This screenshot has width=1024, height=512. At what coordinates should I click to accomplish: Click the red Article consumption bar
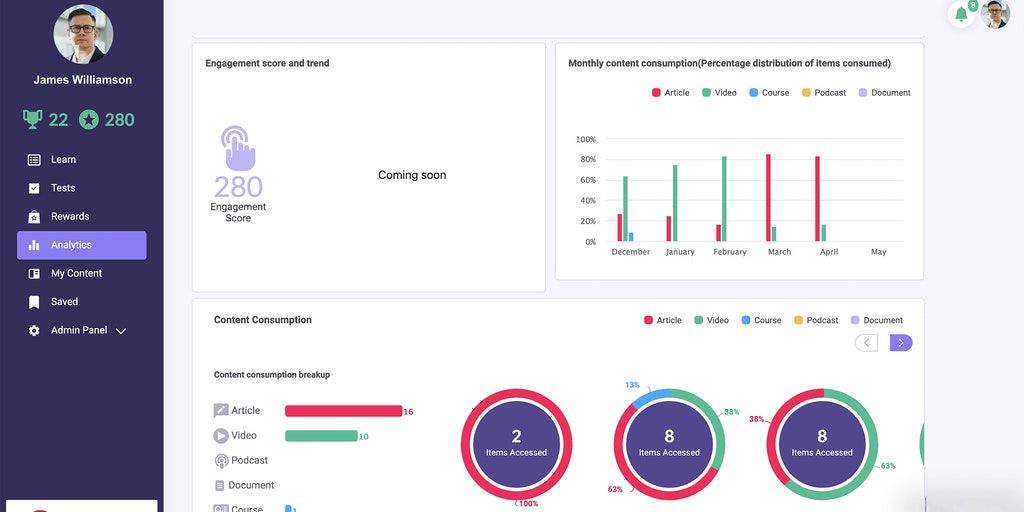tap(343, 411)
